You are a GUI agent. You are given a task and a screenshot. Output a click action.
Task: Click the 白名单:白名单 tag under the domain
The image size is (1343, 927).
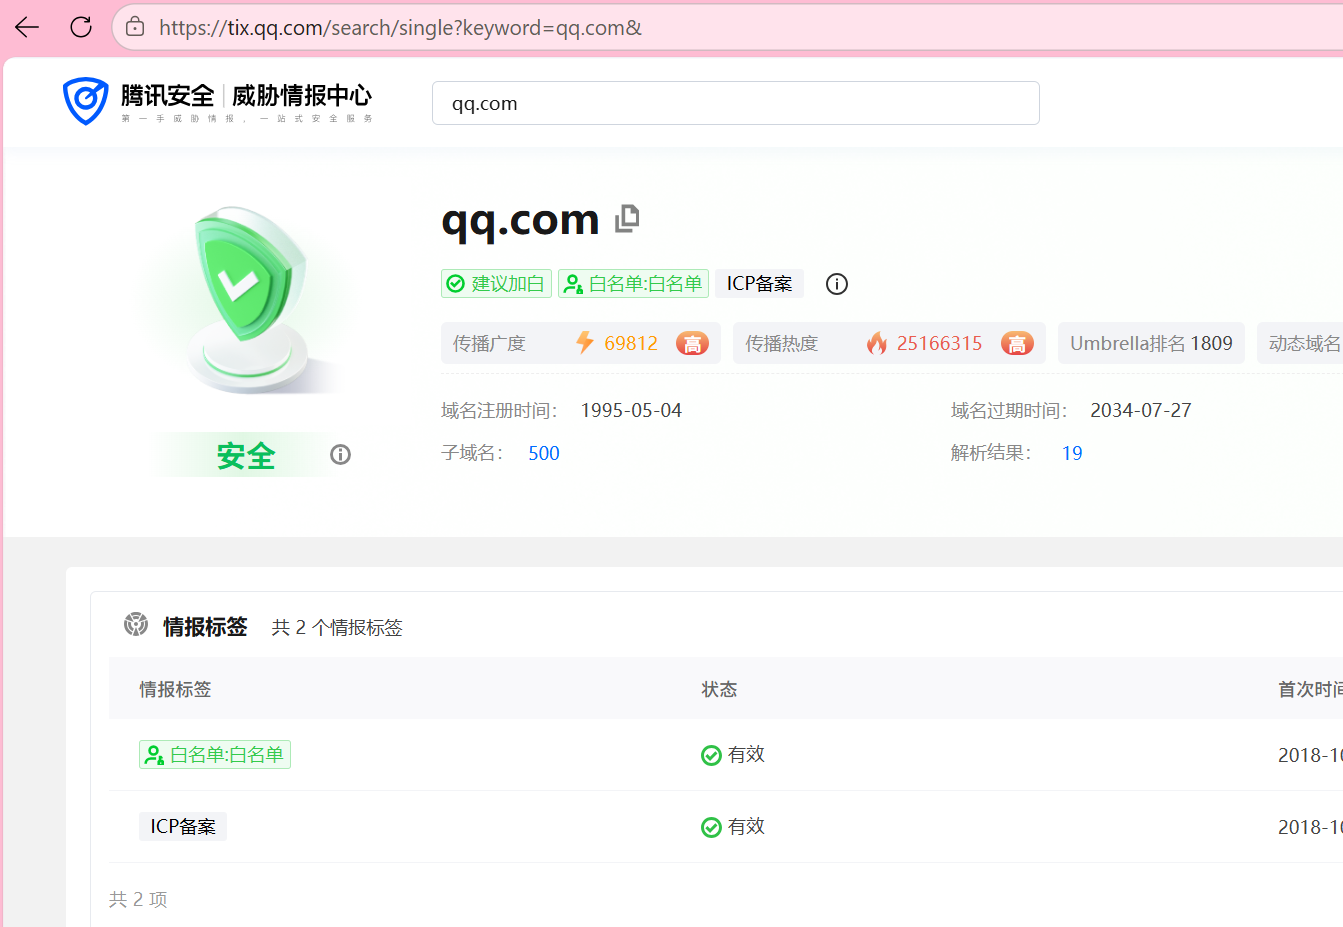[633, 284]
